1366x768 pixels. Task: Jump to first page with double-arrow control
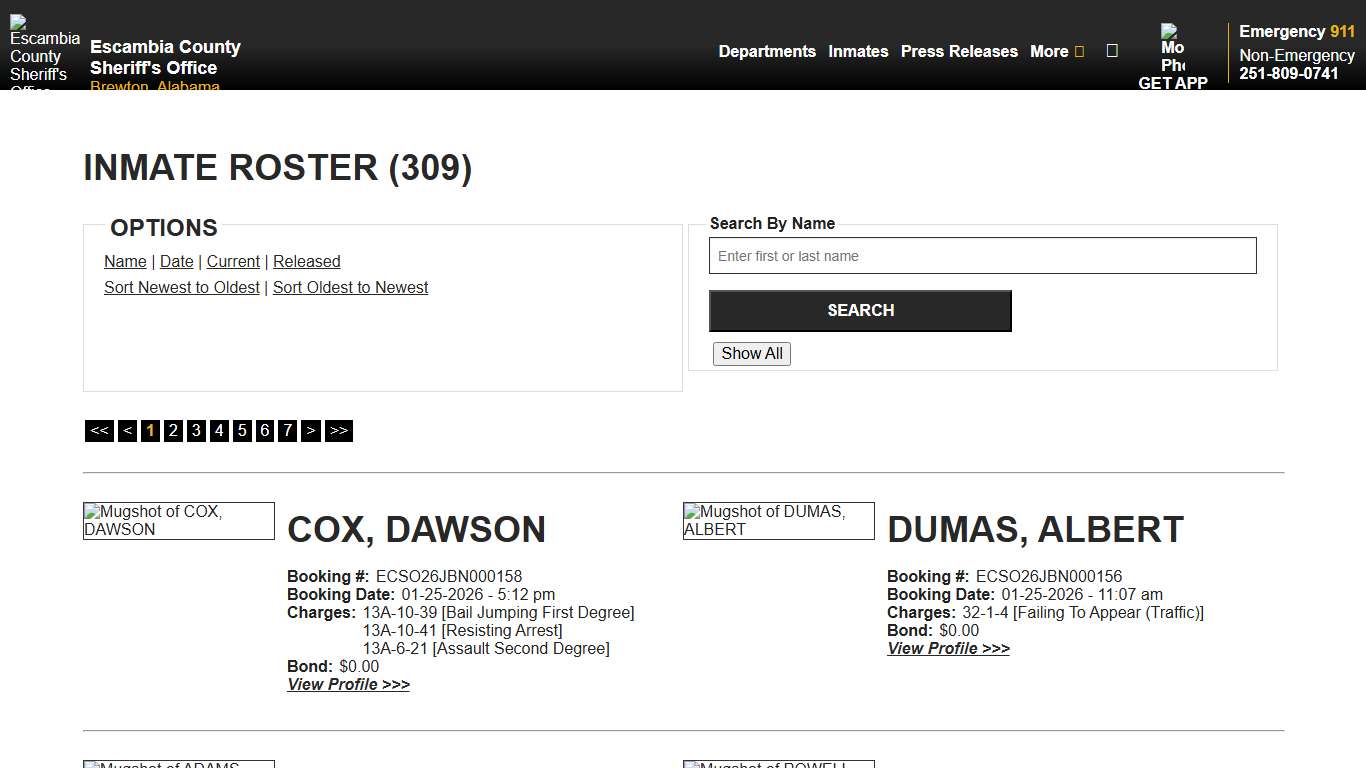(x=99, y=430)
